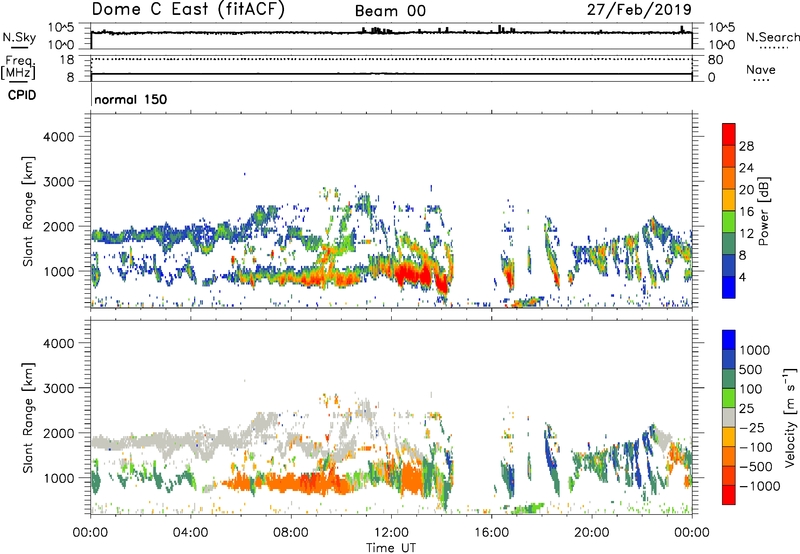Click the orange negative-velocity band near 08:00
The image size is (800, 554).
tap(286, 482)
